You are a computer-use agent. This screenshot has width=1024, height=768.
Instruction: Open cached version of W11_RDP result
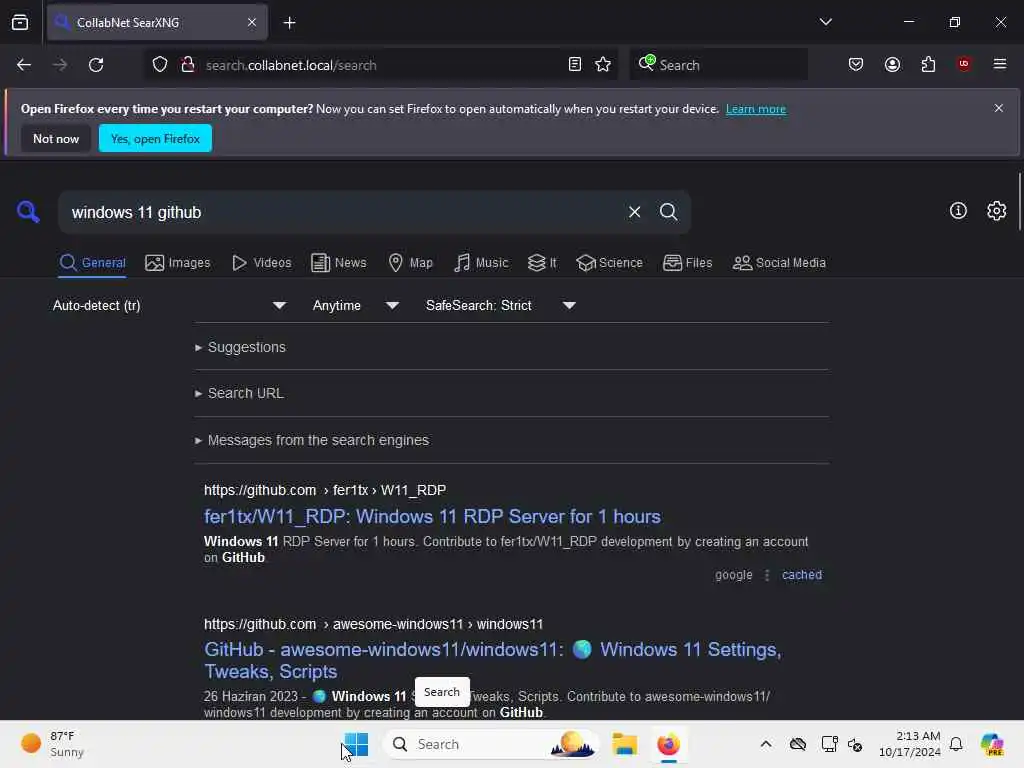[802, 575]
